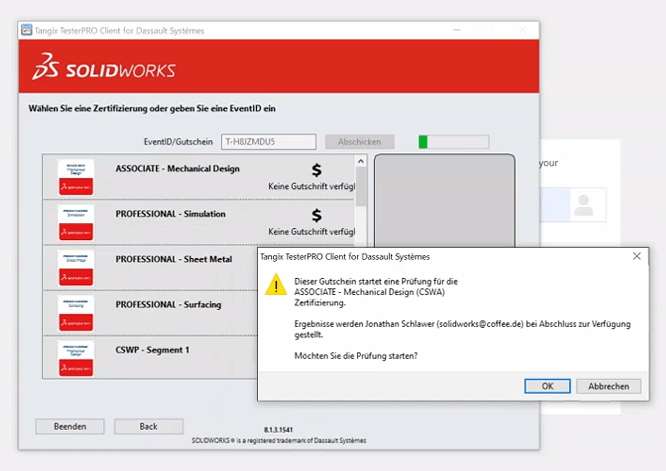The image size is (666, 471).
Task: Click the SOLIDWORKS trademark notice text
Action: pyautogui.click(x=279, y=440)
